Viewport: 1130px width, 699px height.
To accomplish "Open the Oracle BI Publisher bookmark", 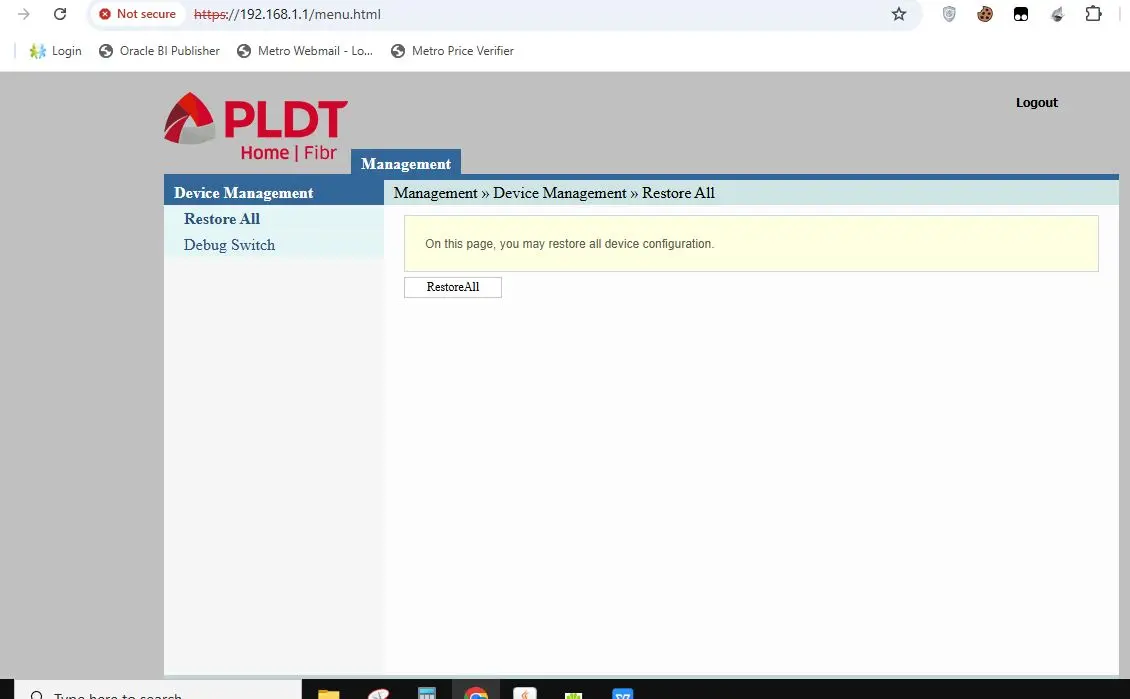I will pos(159,50).
